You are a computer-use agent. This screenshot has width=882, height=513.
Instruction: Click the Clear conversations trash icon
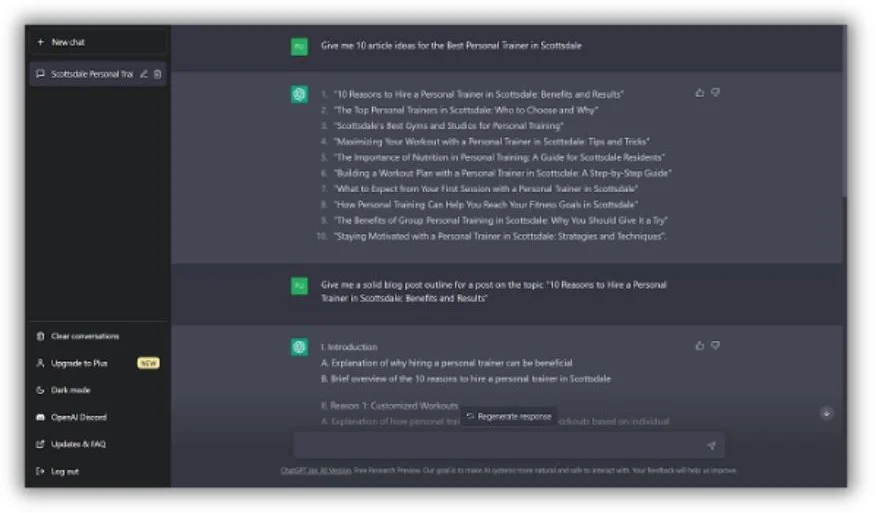[x=40, y=336]
